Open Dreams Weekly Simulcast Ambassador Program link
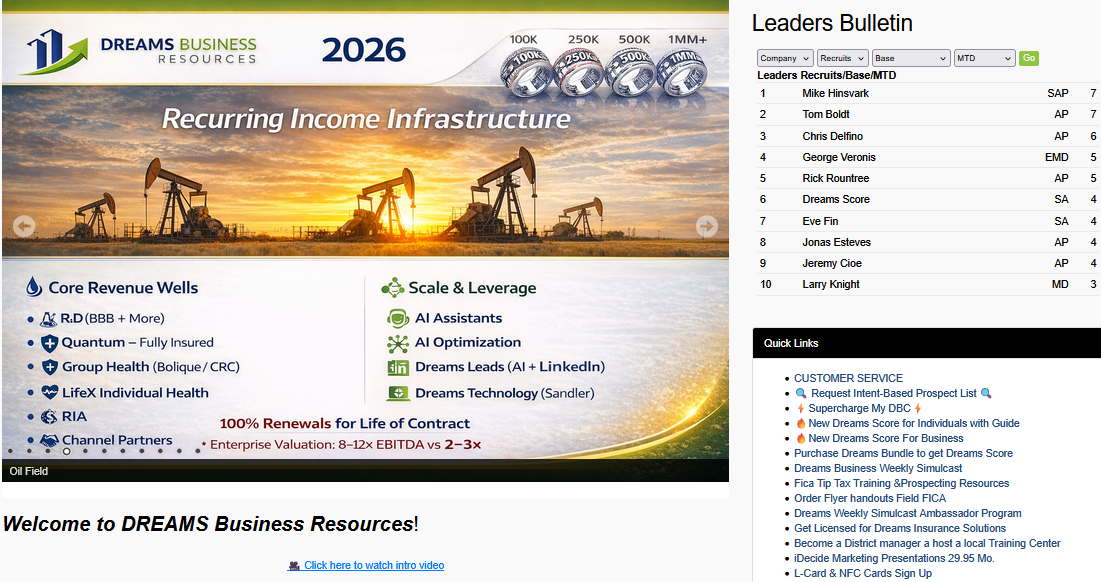The height and width of the screenshot is (582, 1101). pyautogui.click(x=907, y=514)
